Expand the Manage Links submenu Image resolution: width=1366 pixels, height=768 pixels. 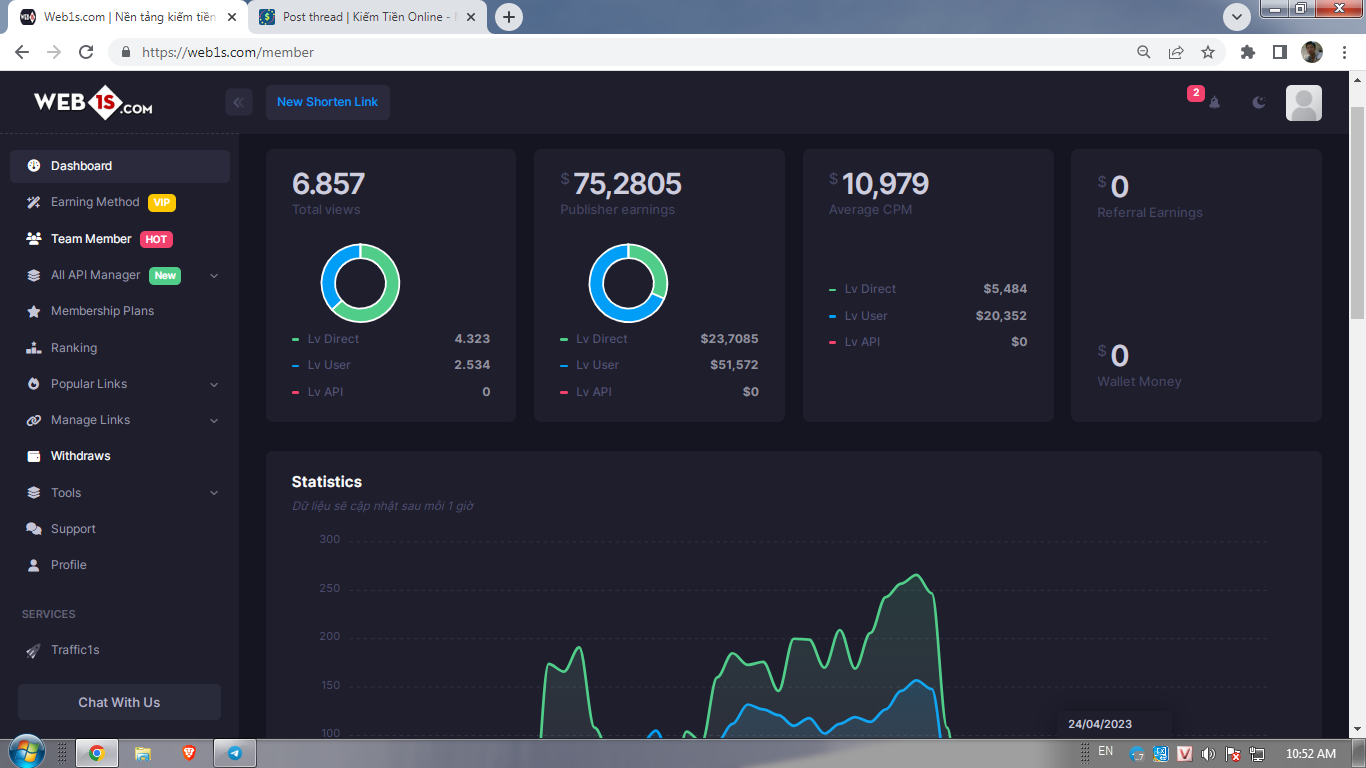pos(214,421)
